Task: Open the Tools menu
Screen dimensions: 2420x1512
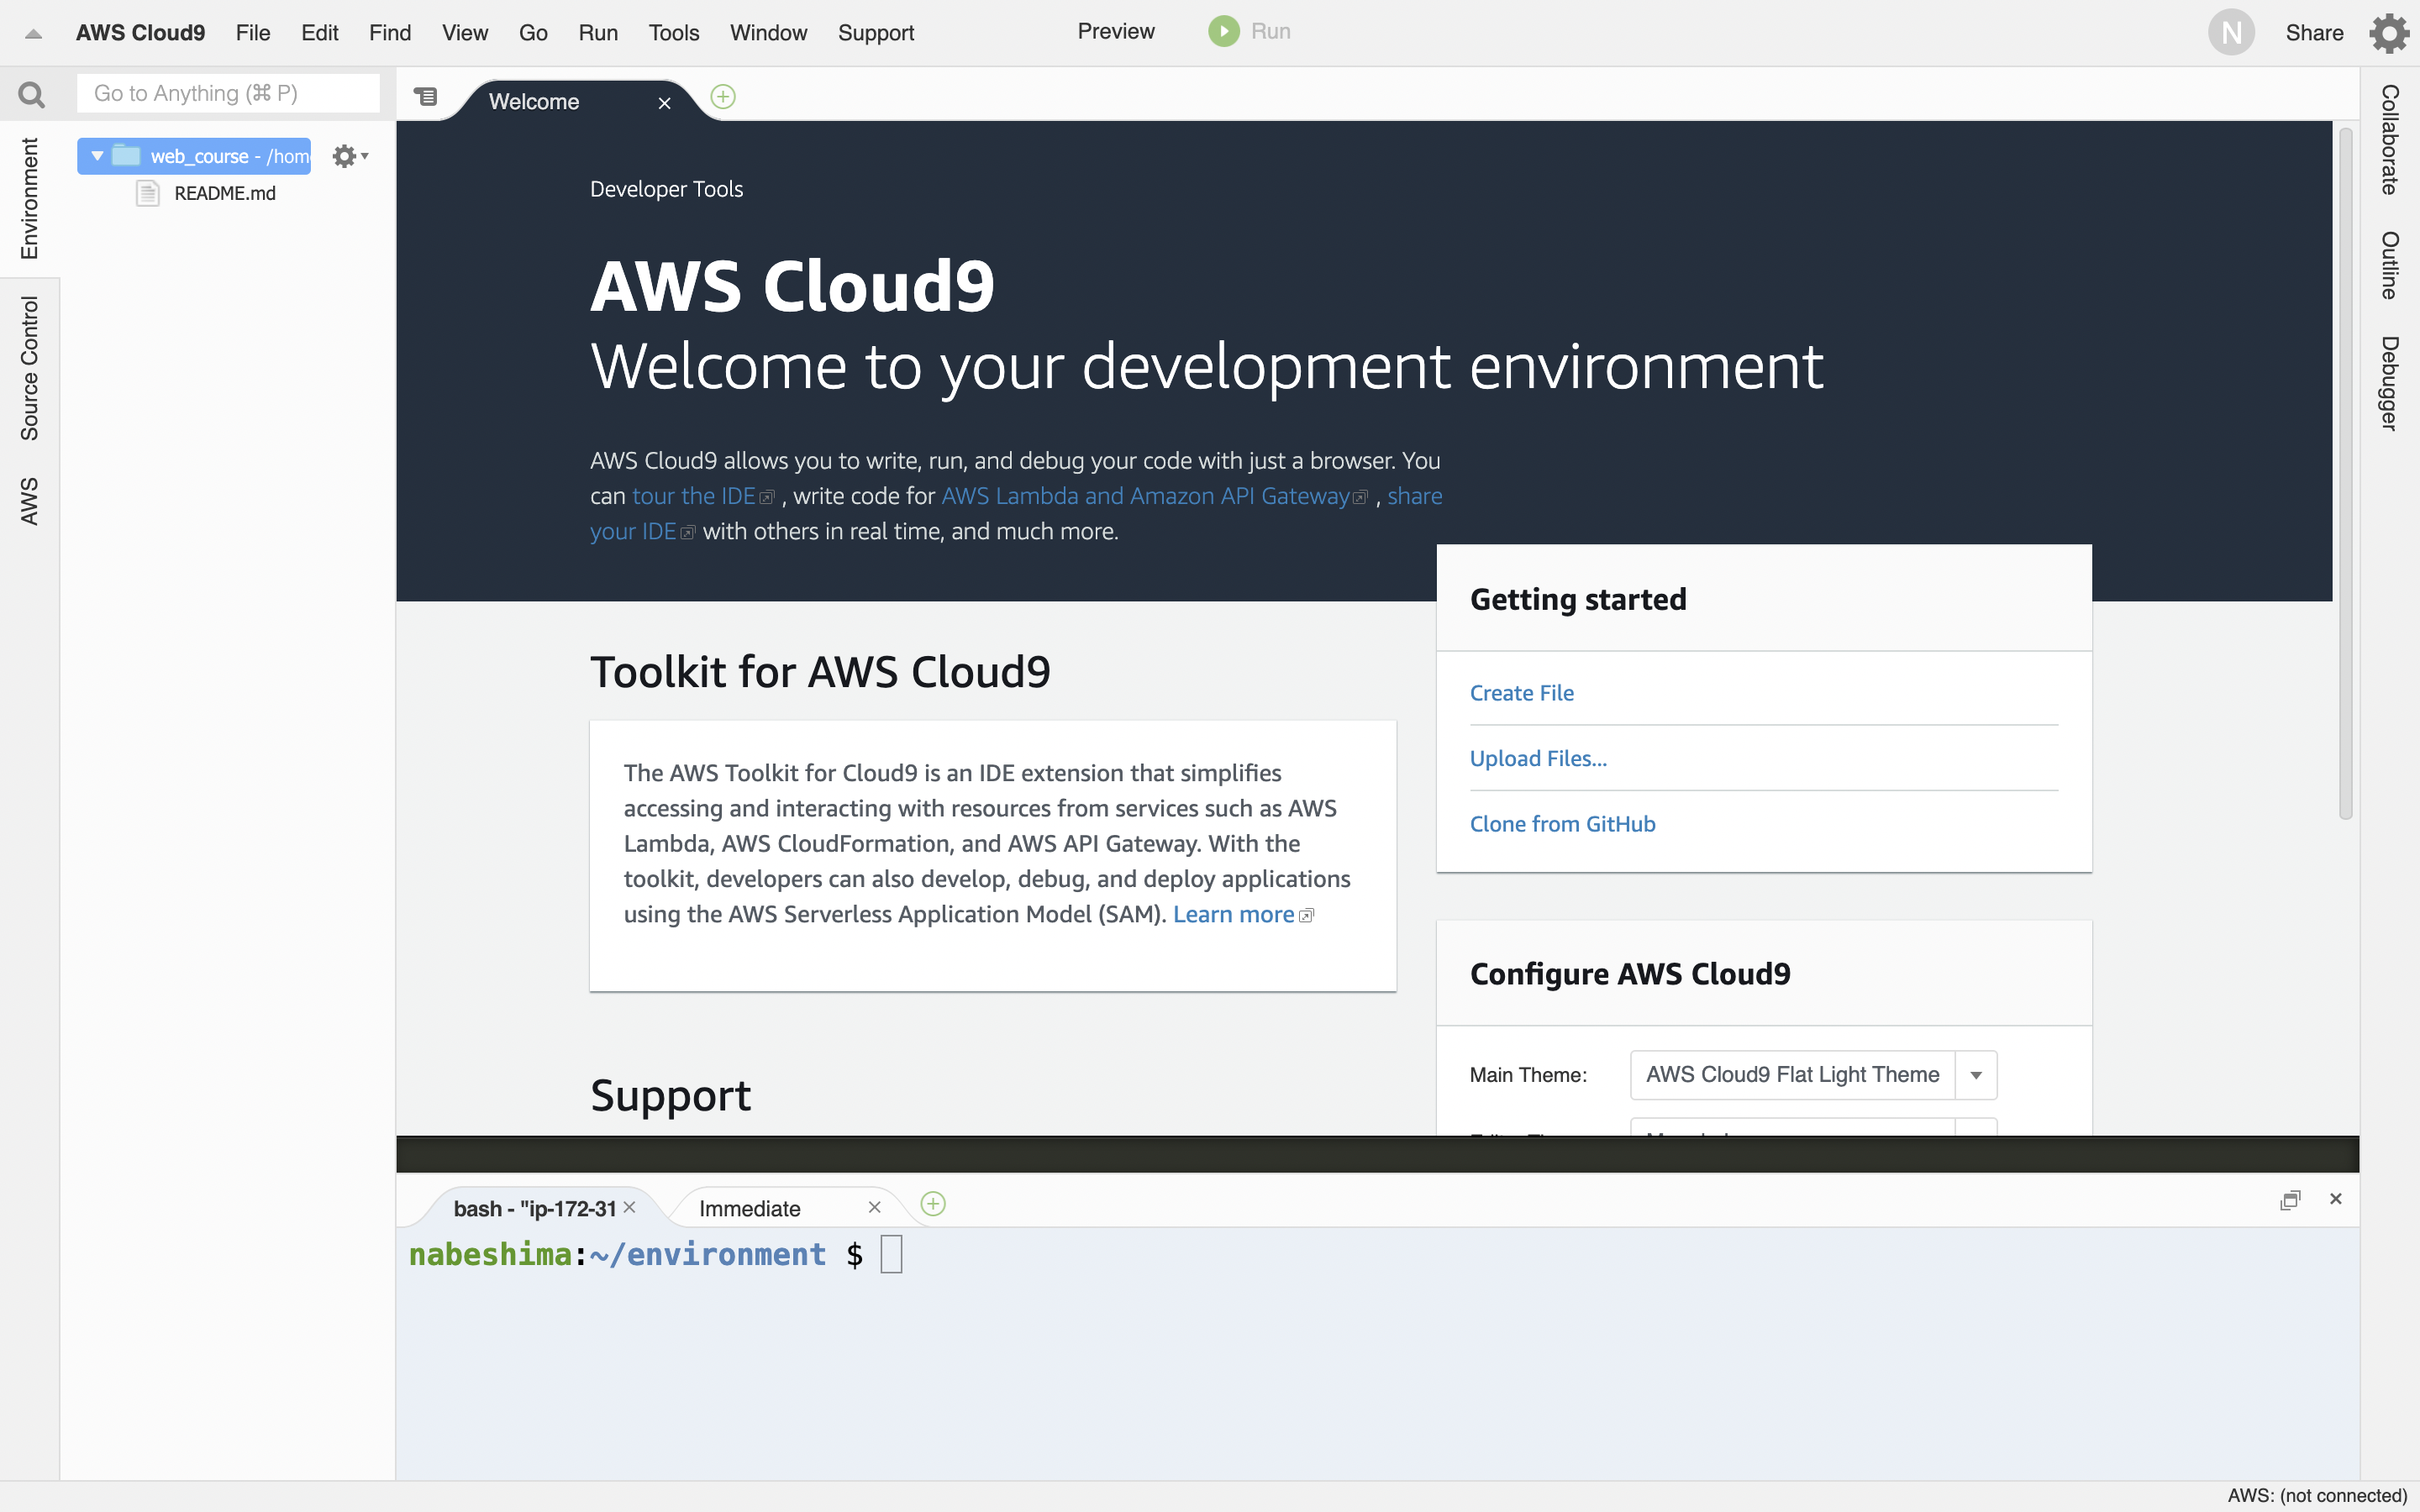Action: tap(674, 33)
